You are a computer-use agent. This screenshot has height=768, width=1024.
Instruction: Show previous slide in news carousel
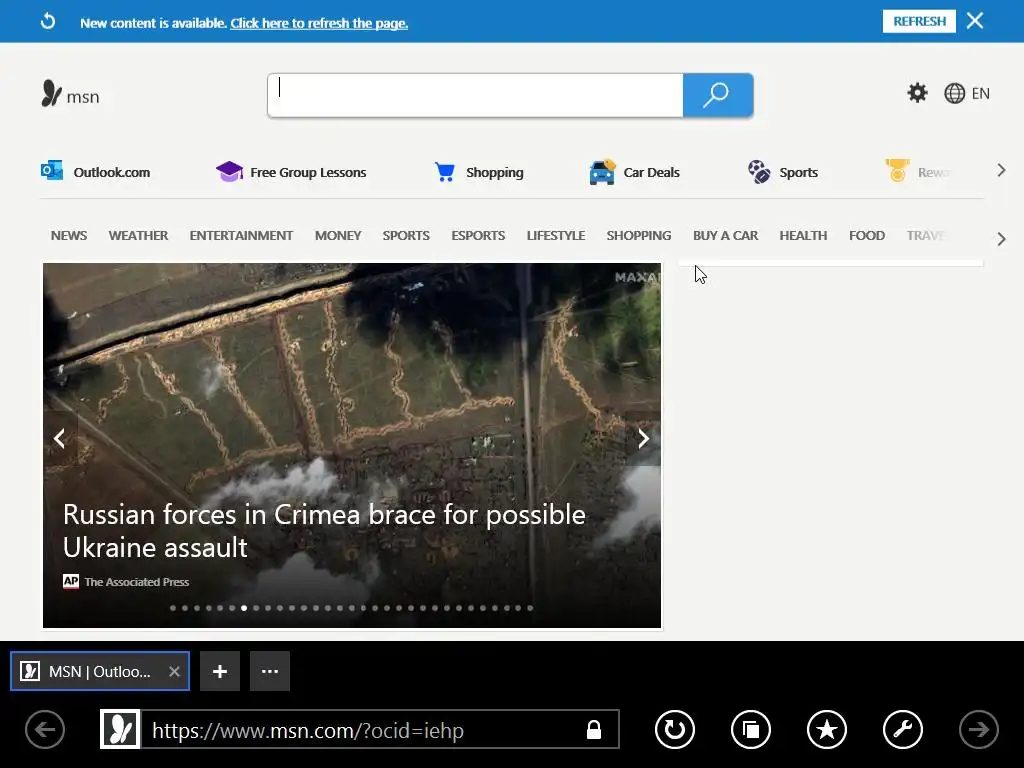(59, 438)
